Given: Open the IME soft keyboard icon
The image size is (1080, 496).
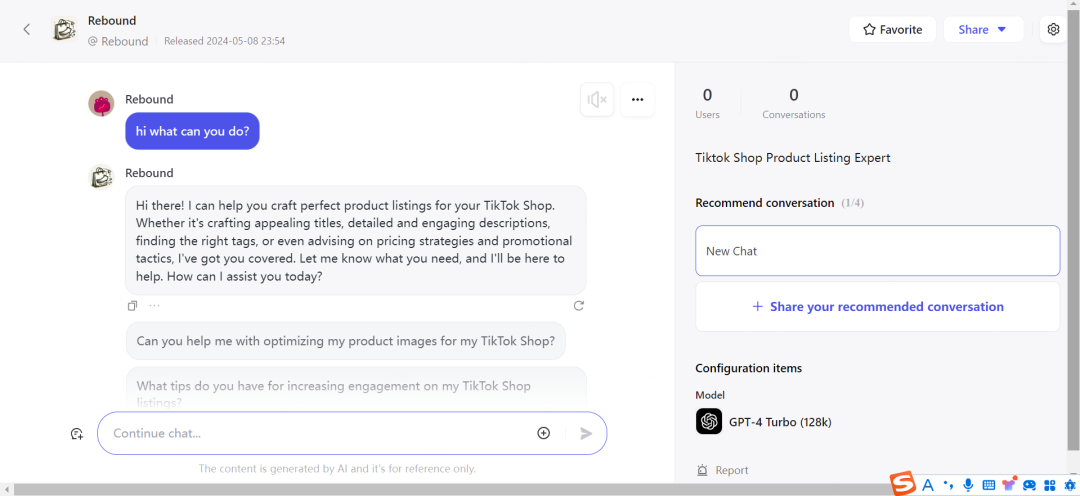Looking at the screenshot, I should pos(988,485).
